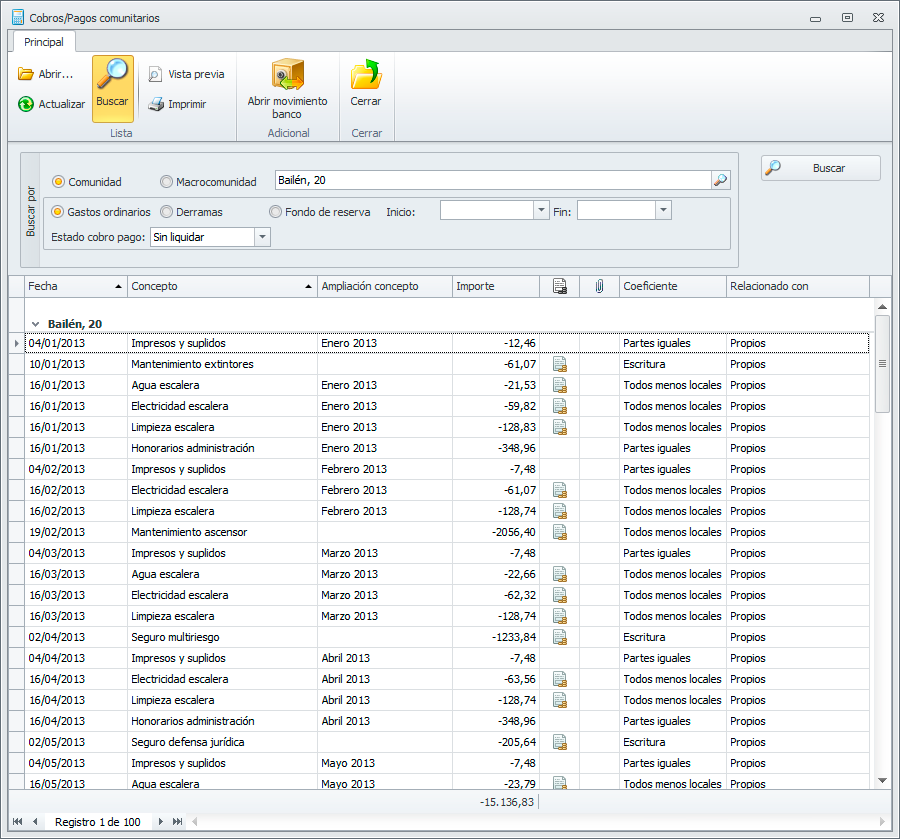Expand the Inicio date dropdown
The width and height of the screenshot is (900, 839).
542,211
